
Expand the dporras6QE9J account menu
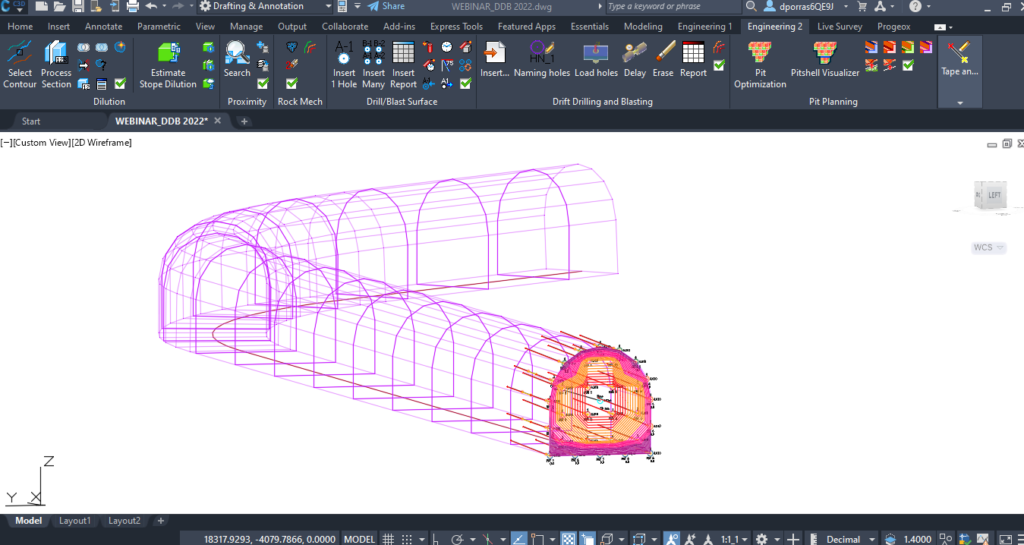point(807,7)
